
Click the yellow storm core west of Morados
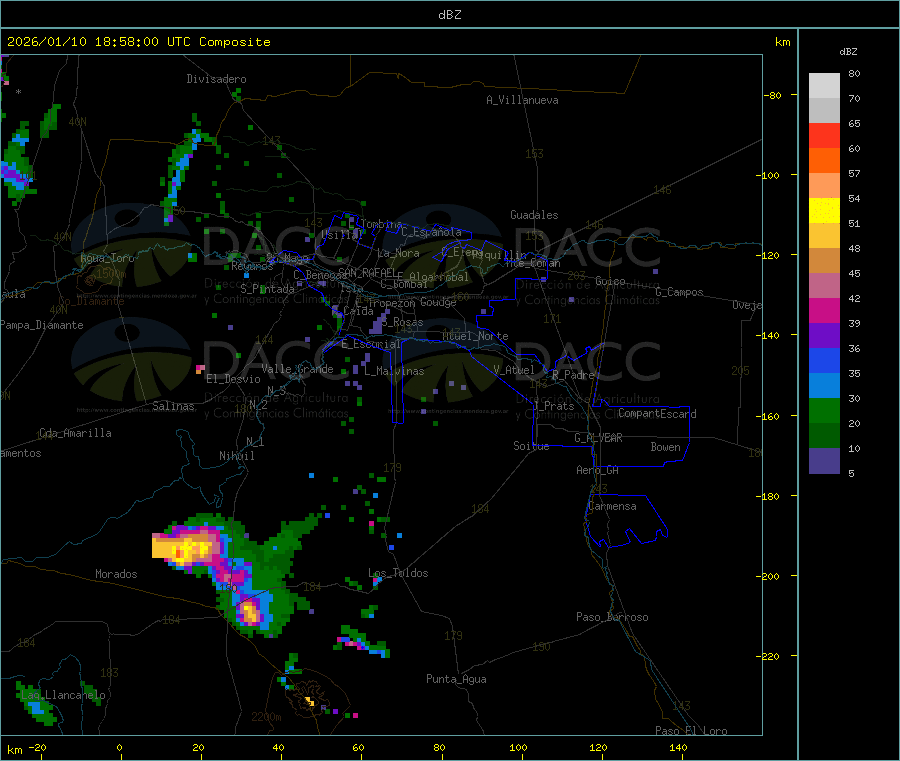pyautogui.click(x=185, y=549)
